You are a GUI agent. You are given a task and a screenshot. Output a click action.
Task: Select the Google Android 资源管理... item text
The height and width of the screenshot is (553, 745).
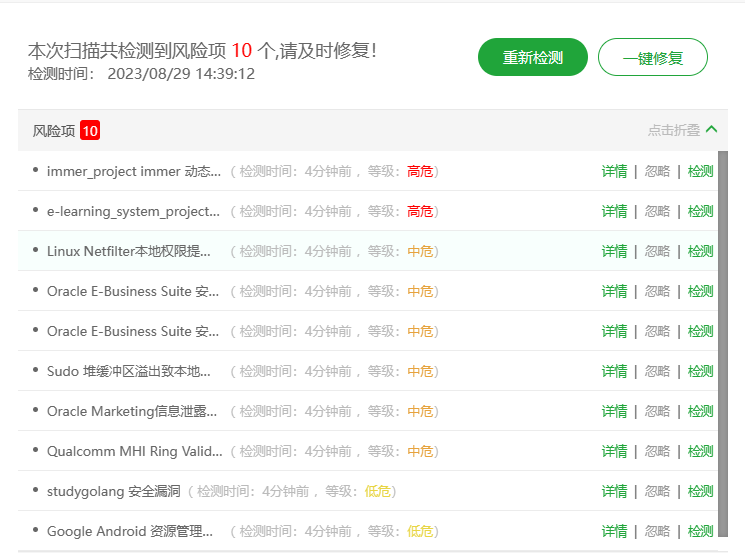130,531
